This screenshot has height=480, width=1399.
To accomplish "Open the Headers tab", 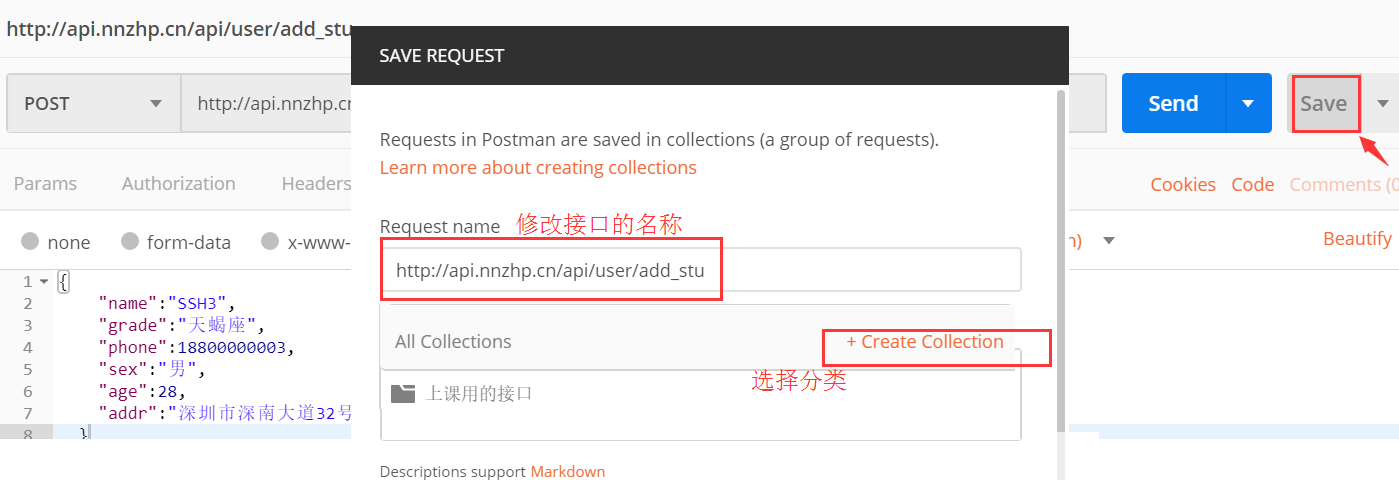I will tap(315, 183).
